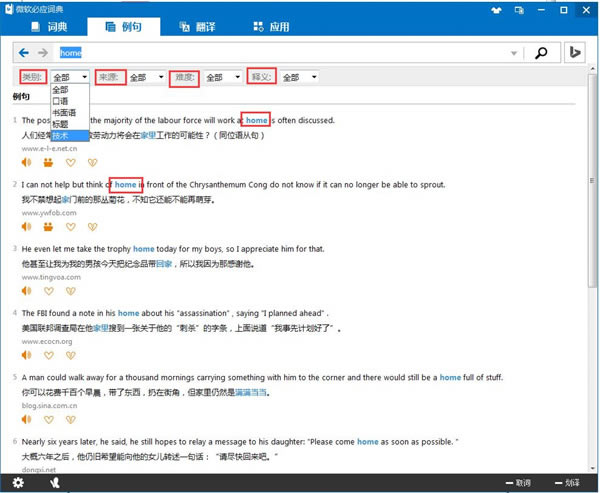Click the Bing logo icon
The height and width of the screenshot is (493, 600).
click(575, 52)
